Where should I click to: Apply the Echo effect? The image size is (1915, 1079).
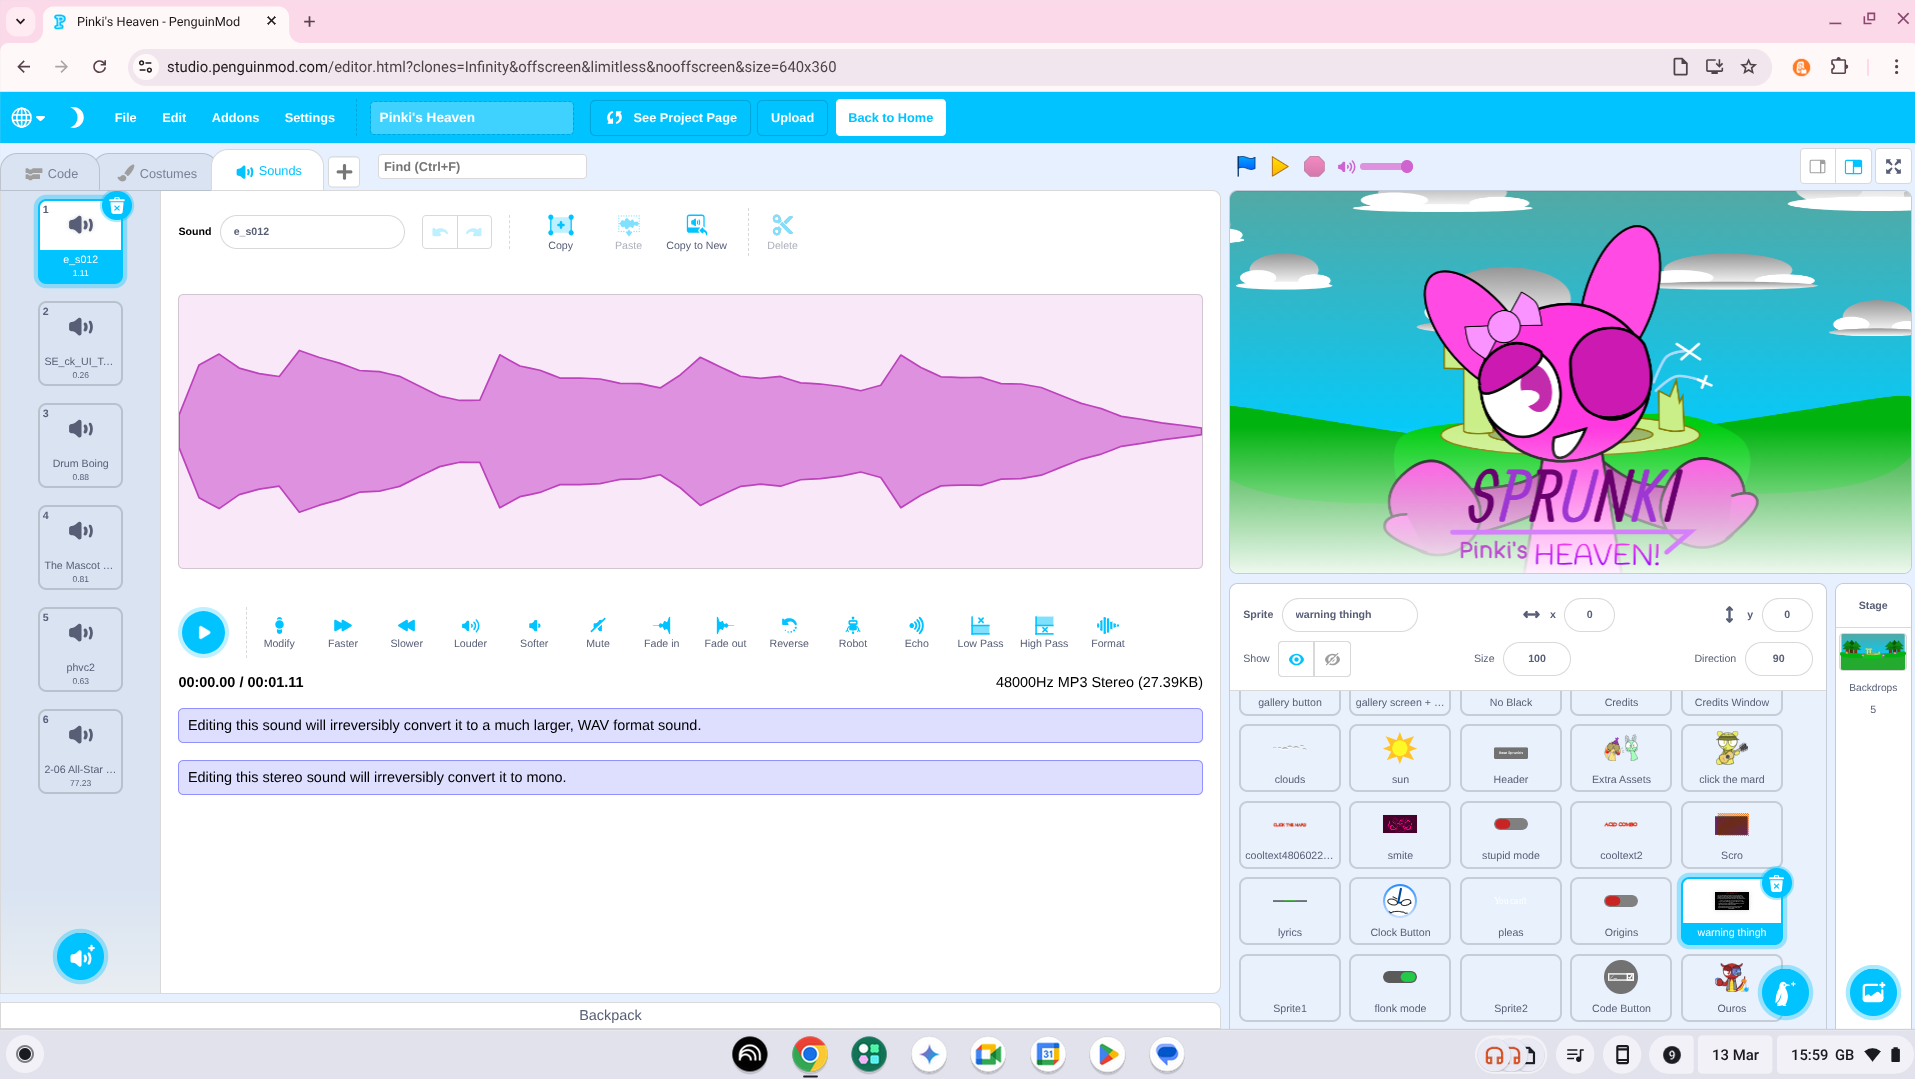coord(917,632)
